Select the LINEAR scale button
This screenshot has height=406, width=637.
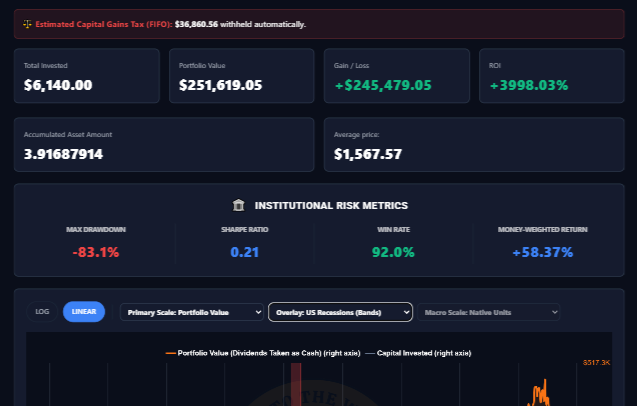coord(84,312)
